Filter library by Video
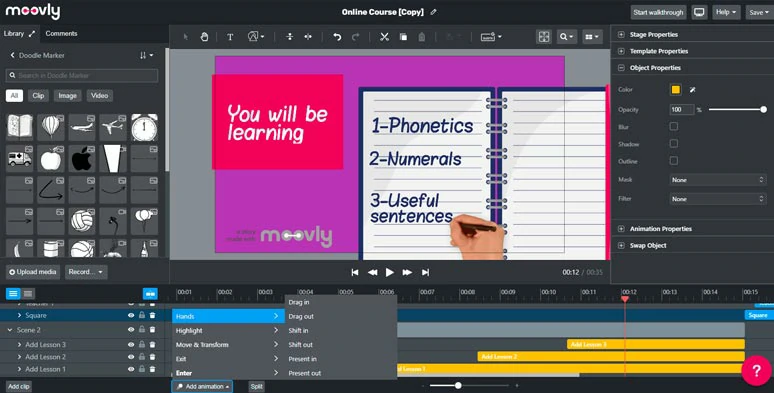Viewport: 774px width, 393px height. click(x=99, y=96)
